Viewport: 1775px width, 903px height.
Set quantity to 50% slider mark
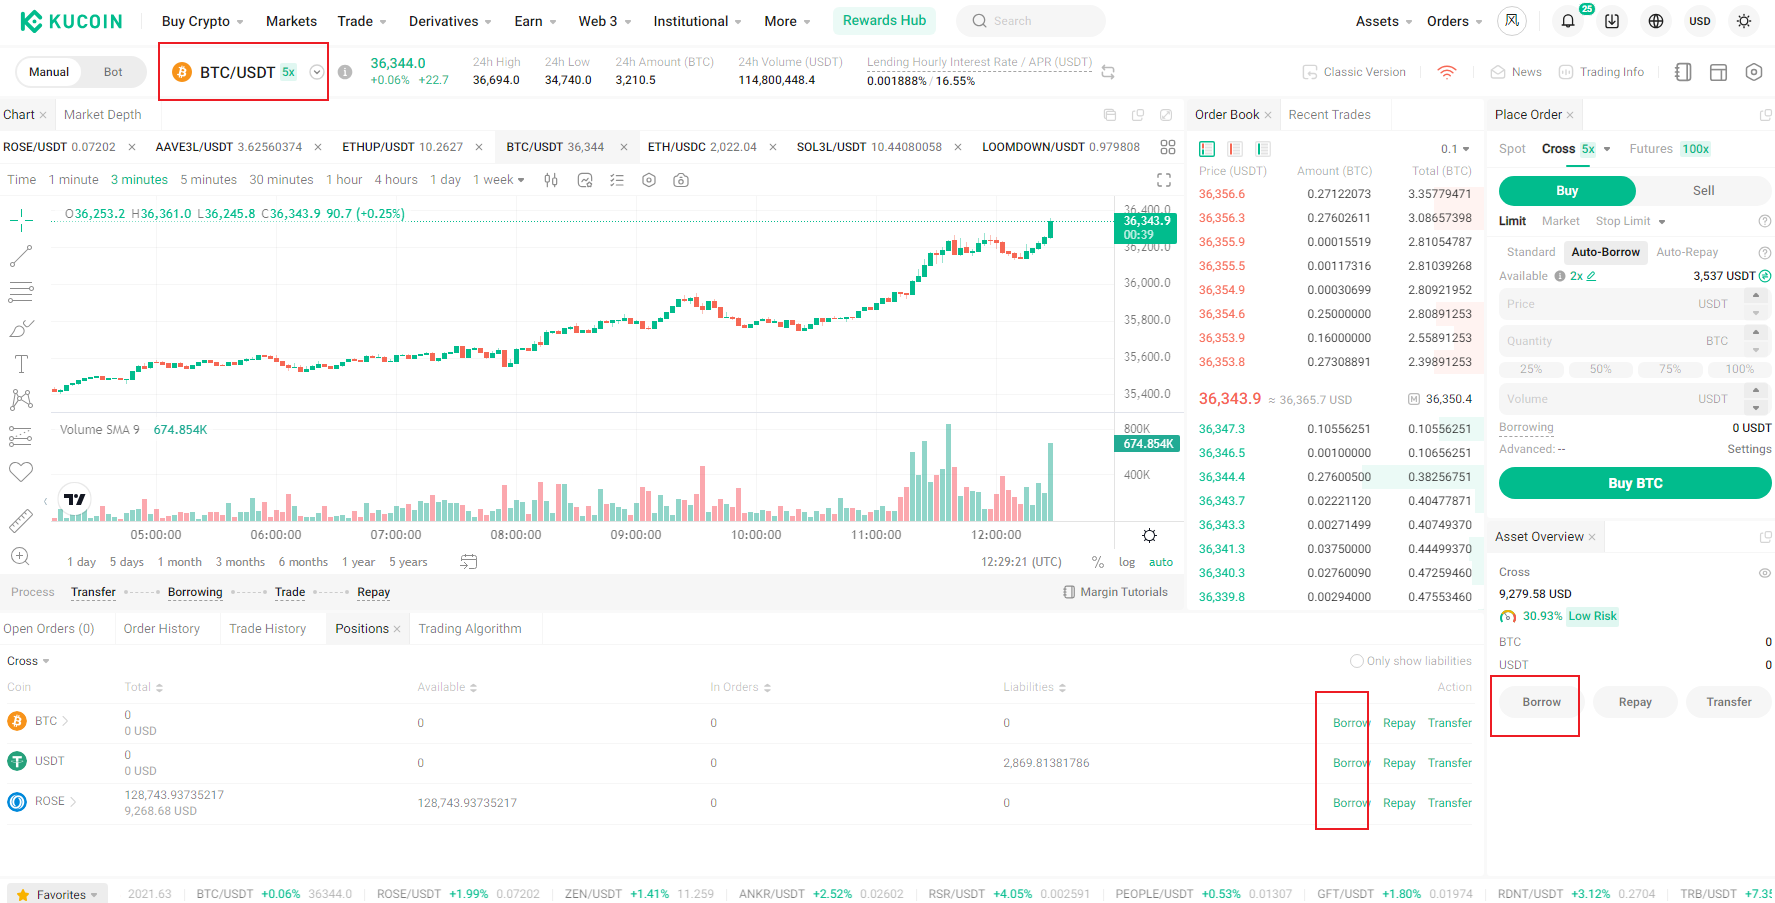point(1600,369)
